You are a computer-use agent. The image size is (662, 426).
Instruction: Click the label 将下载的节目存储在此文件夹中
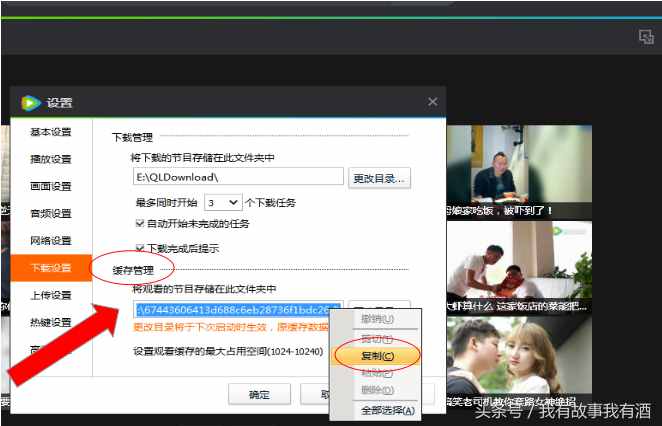pos(202,157)
